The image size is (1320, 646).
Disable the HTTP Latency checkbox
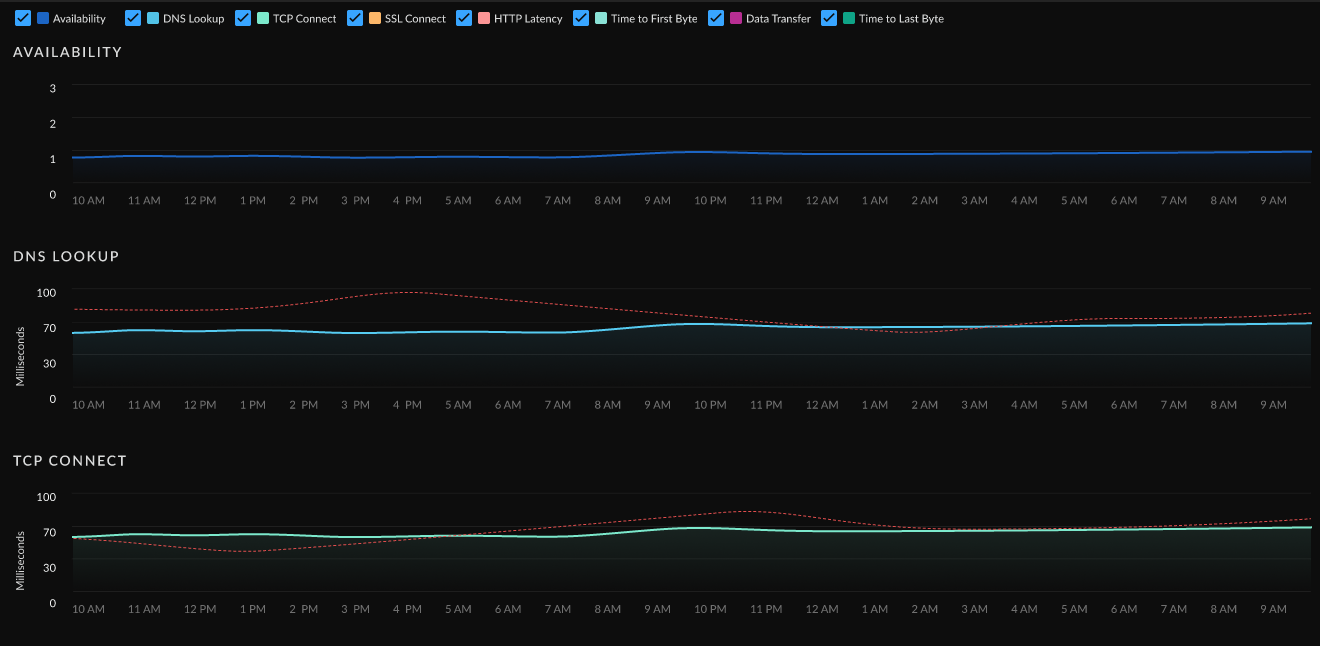pos(464,18)
